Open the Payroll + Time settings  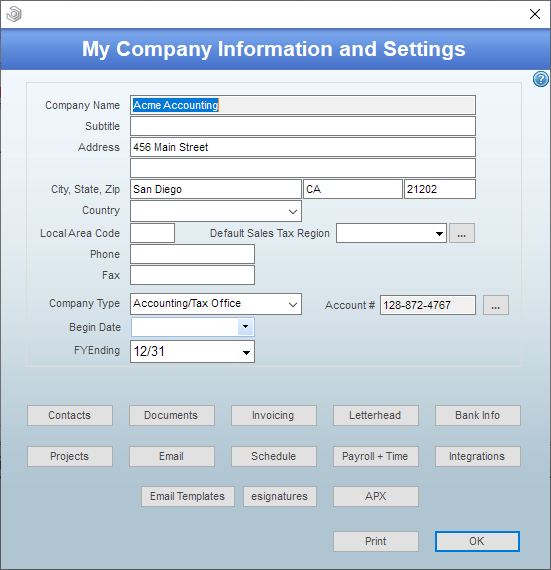tap(375, 457)
